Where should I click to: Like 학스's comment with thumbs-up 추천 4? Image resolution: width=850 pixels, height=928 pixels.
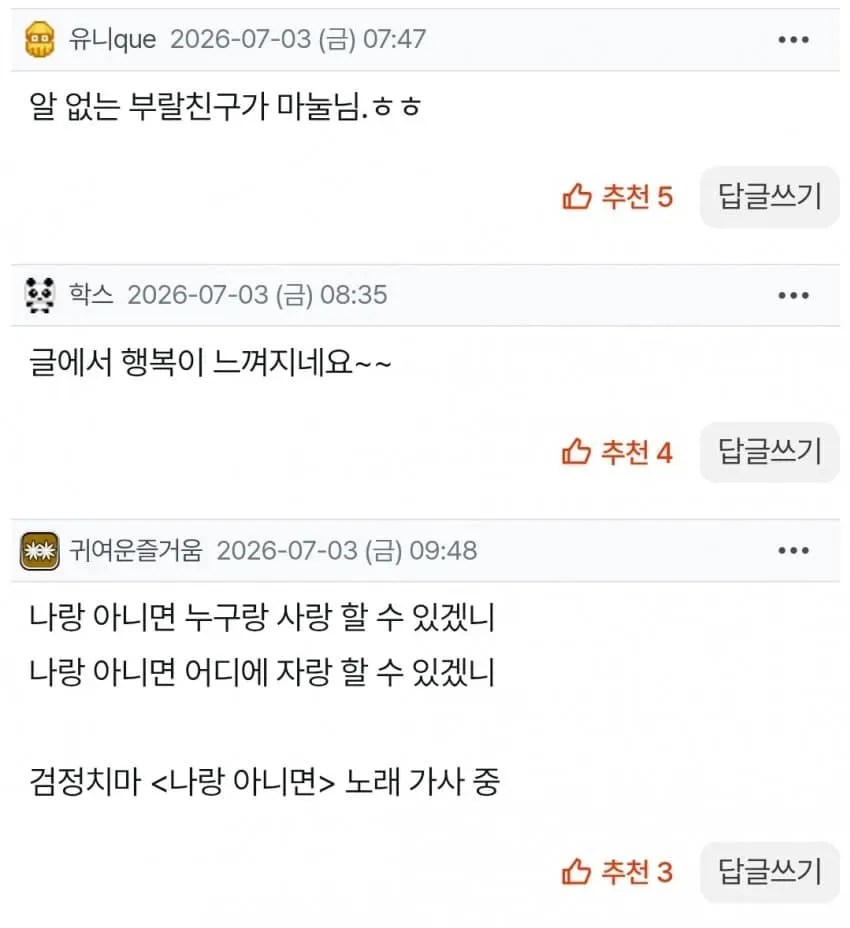pos(617,453)
